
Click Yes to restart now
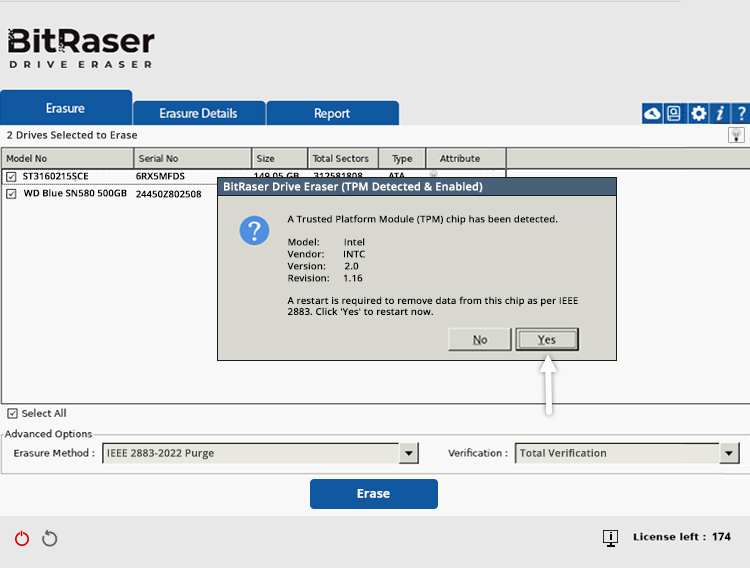point(546,340)
